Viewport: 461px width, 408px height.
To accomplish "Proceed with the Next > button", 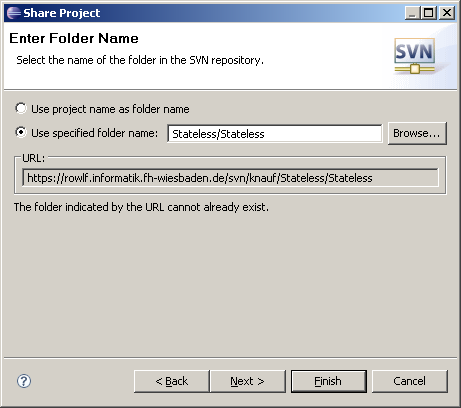I will coord(248,381).
